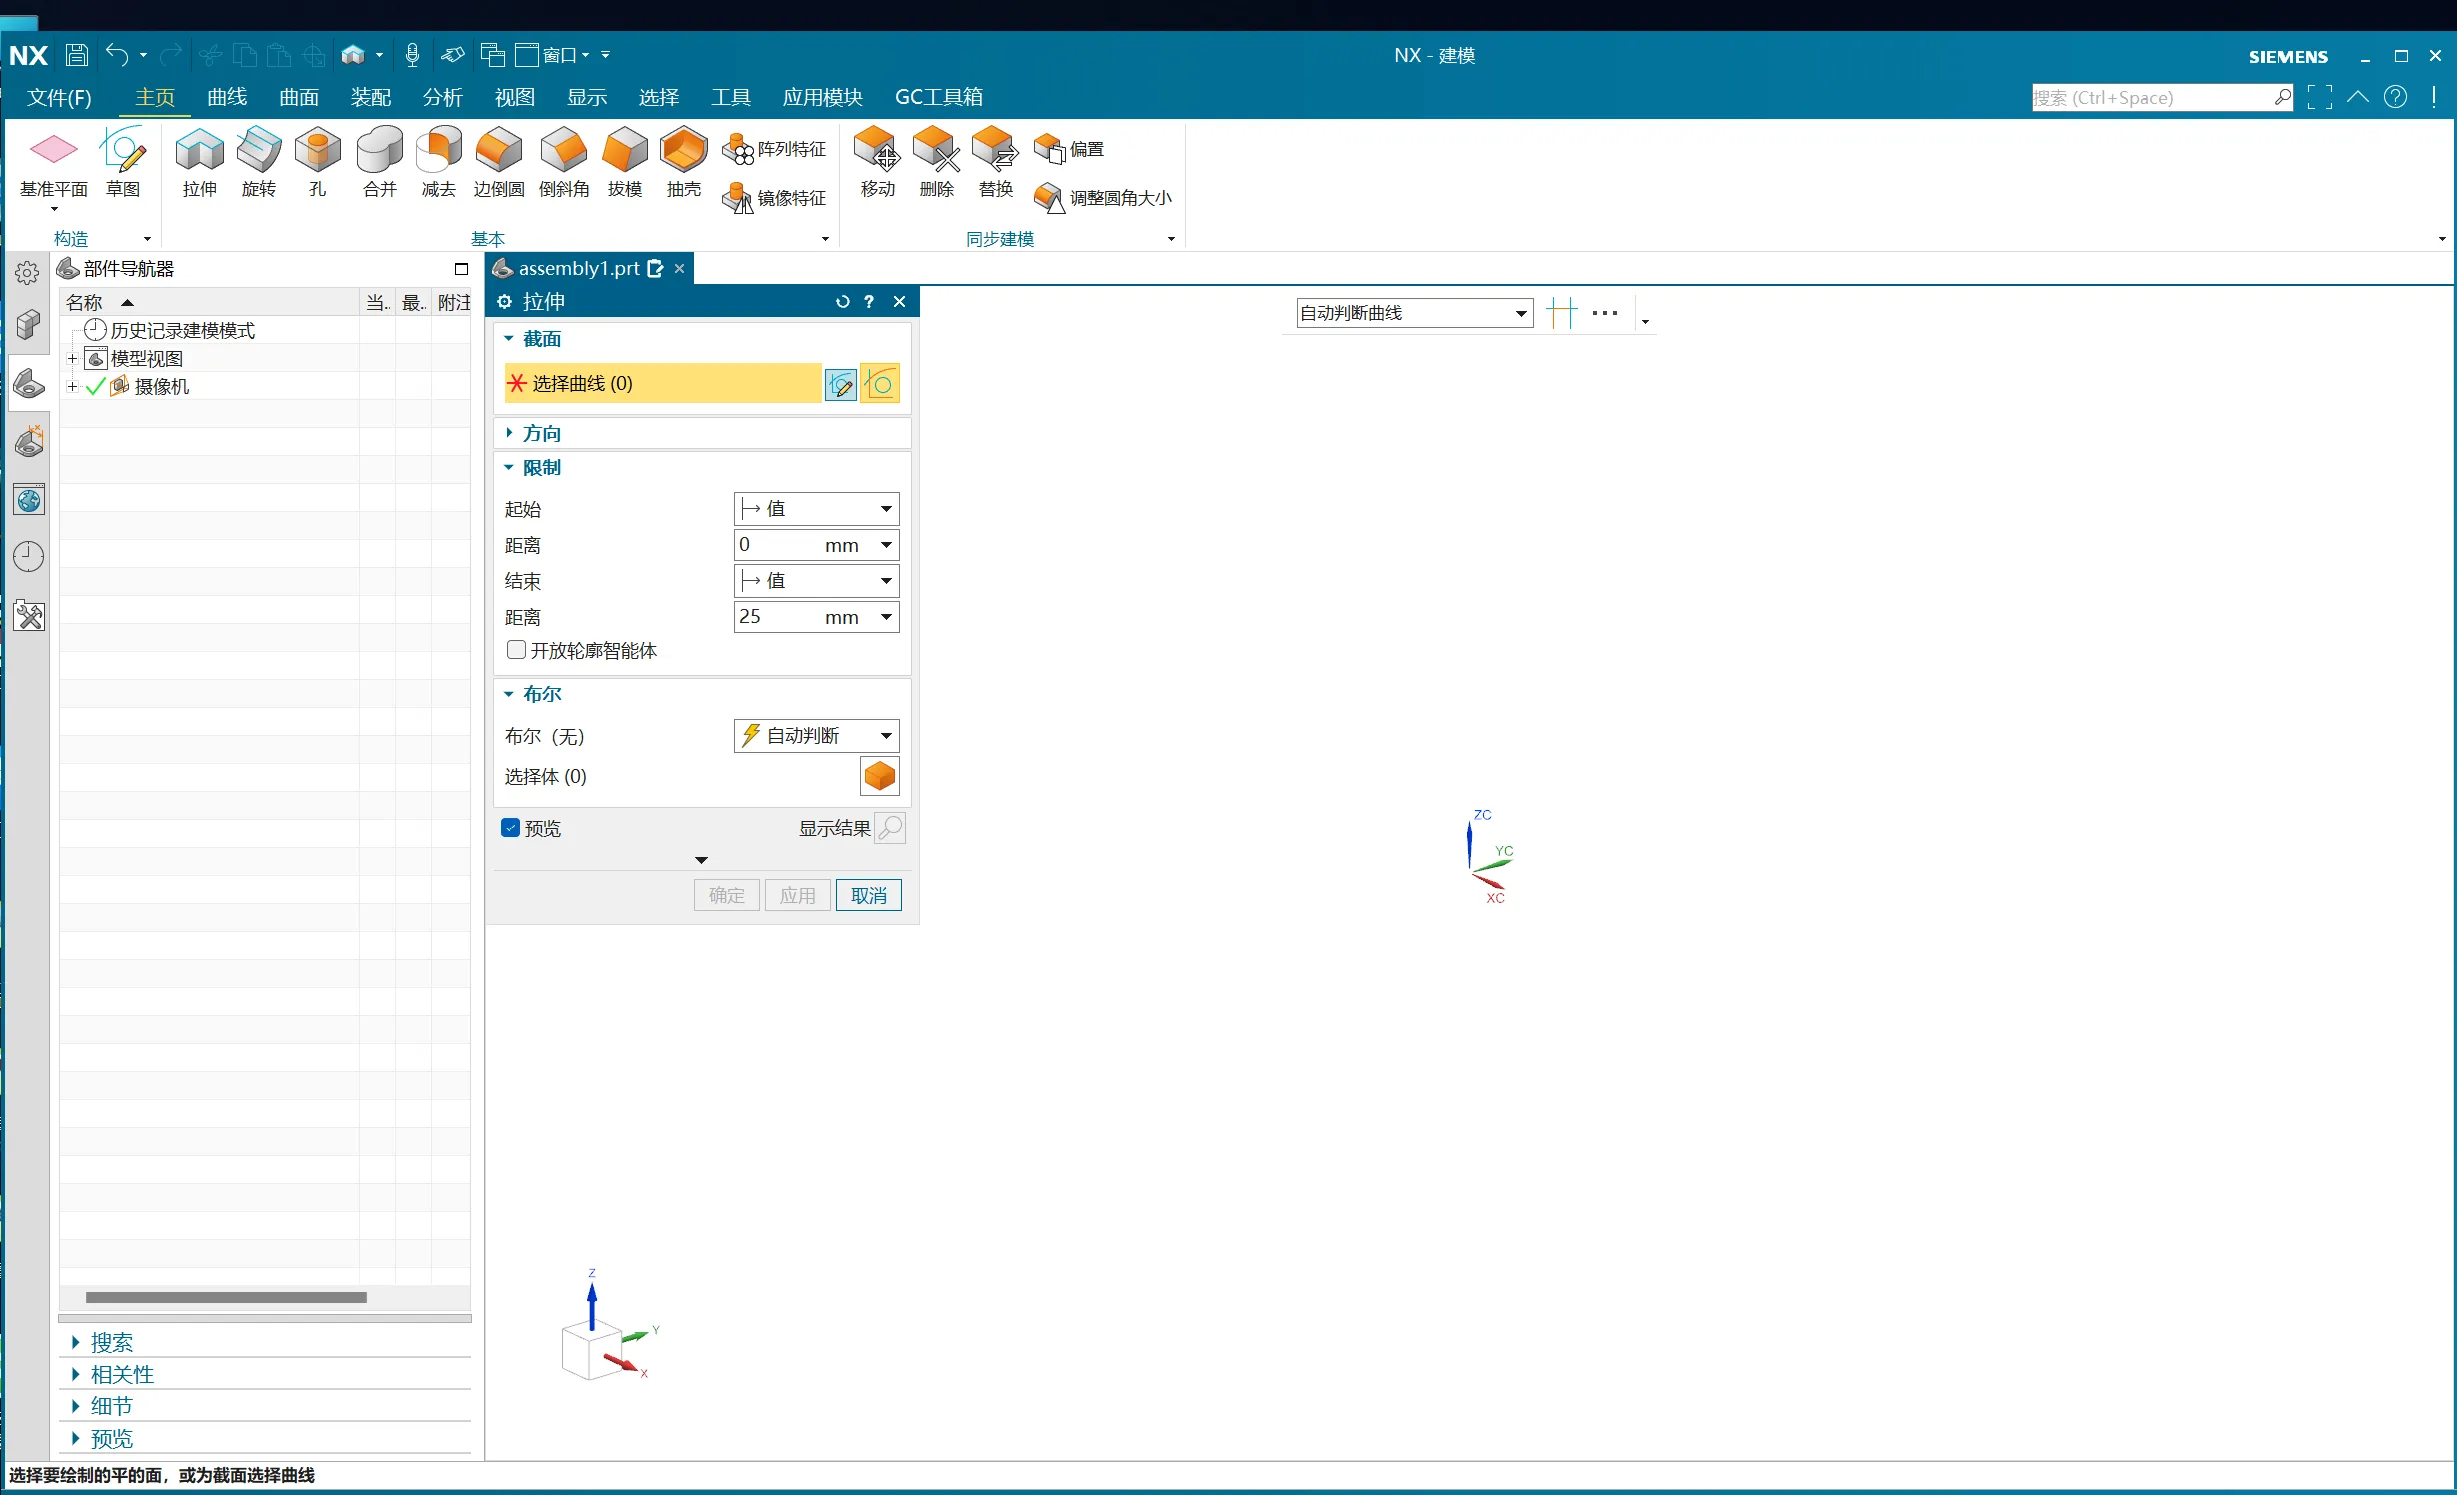Click the 取消 (Cancel) button
This screenshot has width=2457, height=1495.
click(x=868, y=895)
